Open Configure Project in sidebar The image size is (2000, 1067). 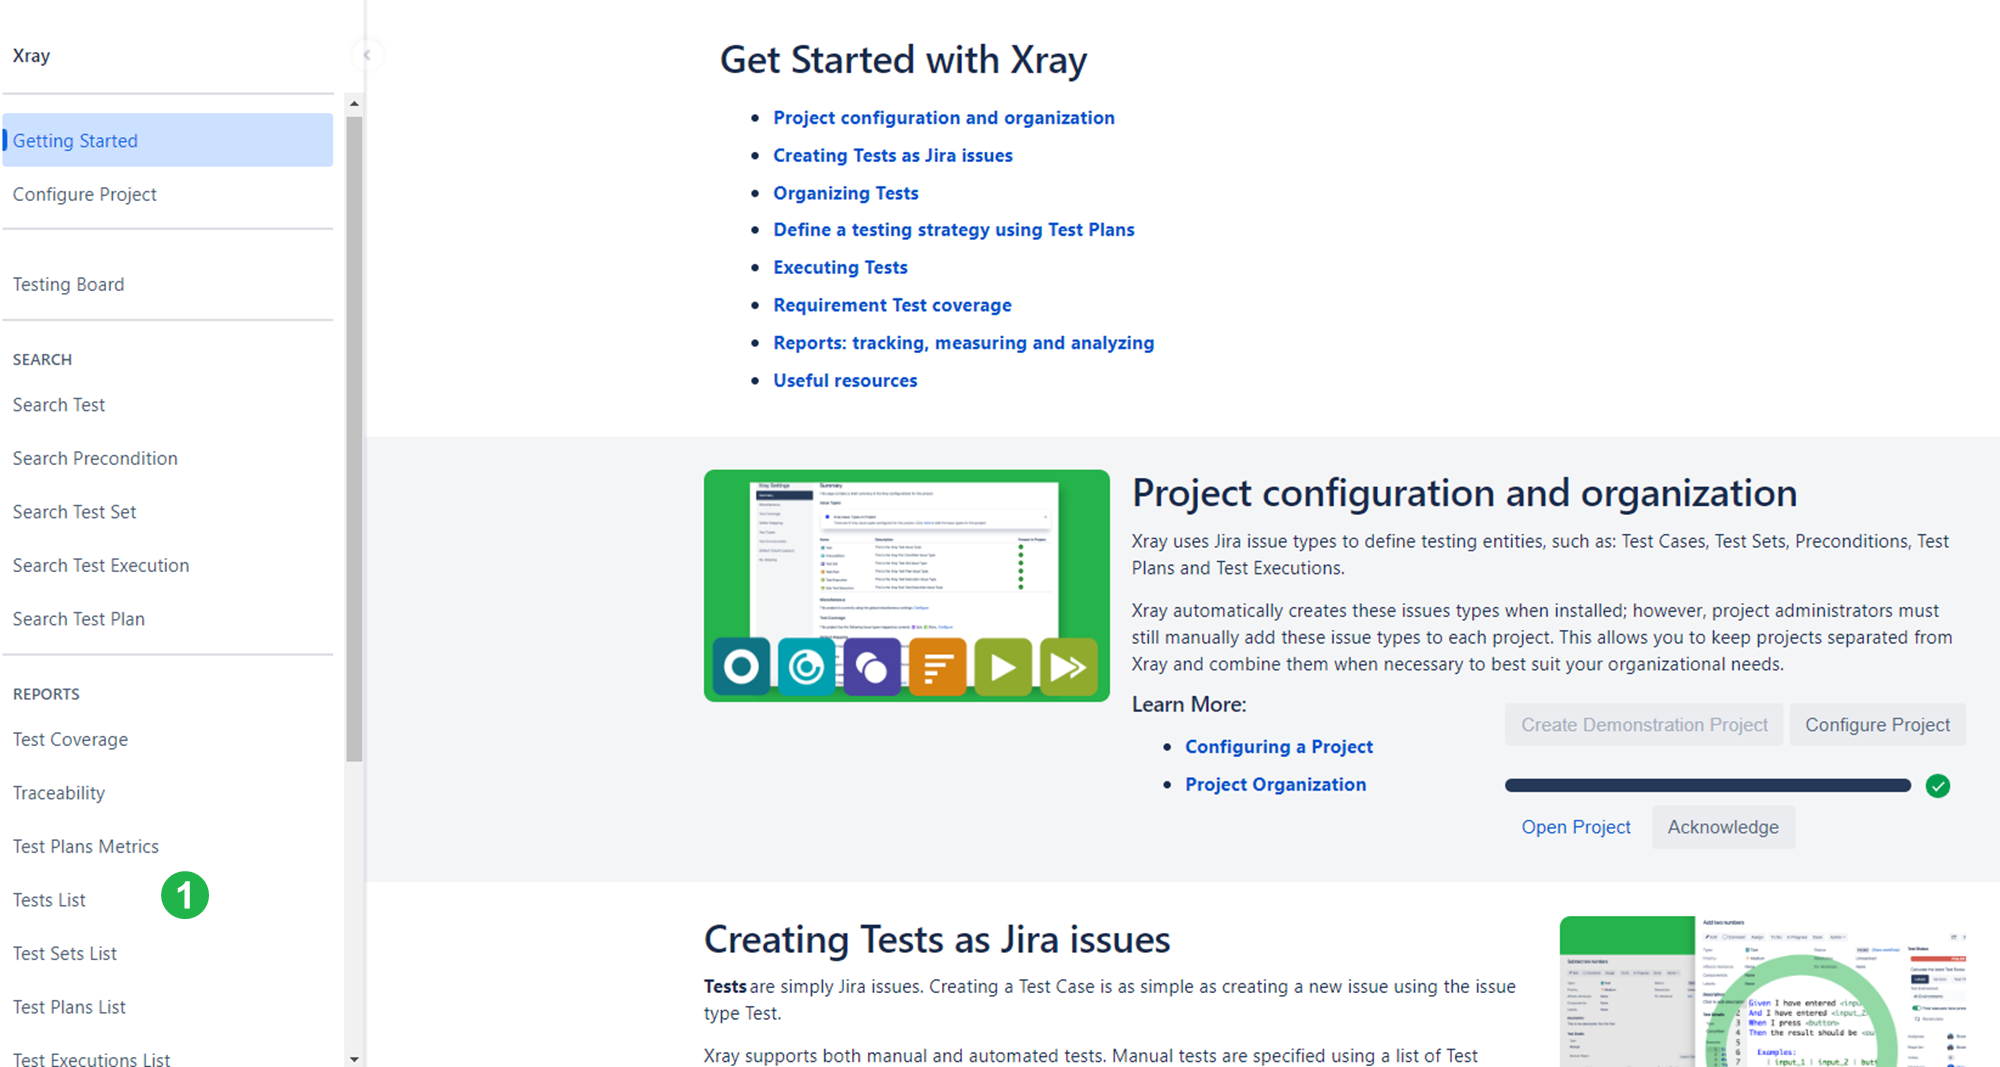click(x=168, y=194)
